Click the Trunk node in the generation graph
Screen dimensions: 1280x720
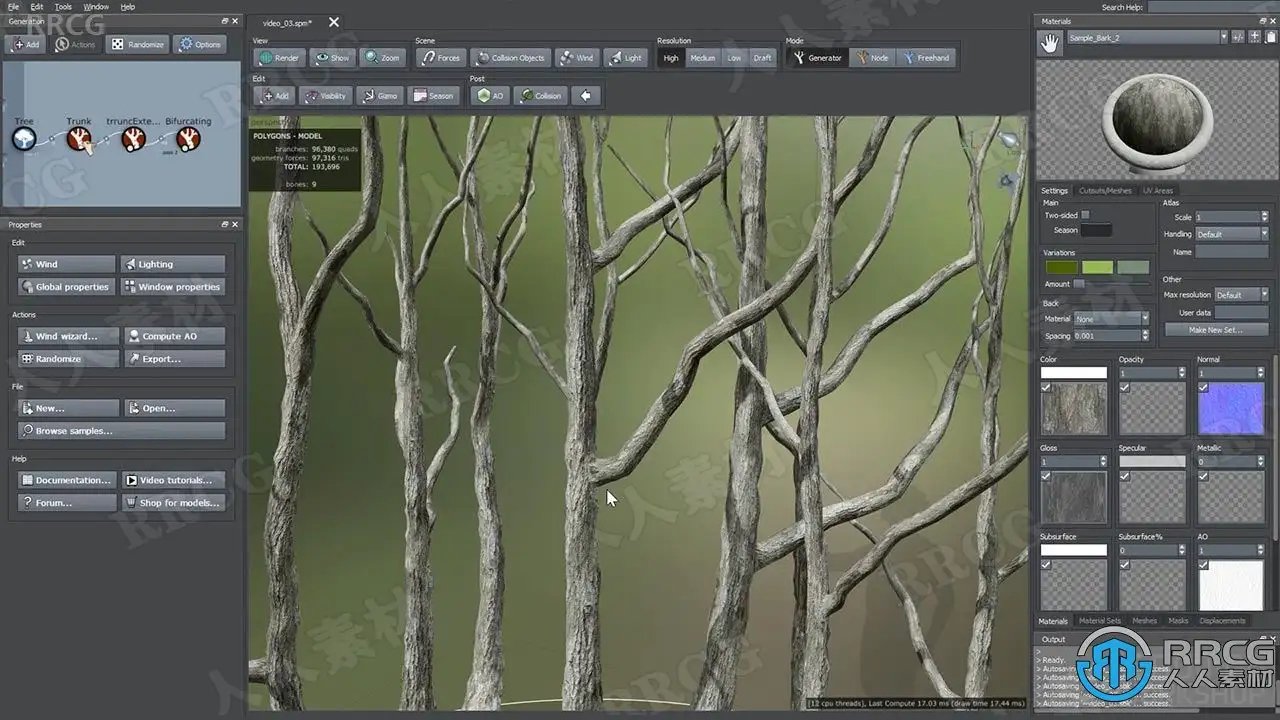(79, 139)
